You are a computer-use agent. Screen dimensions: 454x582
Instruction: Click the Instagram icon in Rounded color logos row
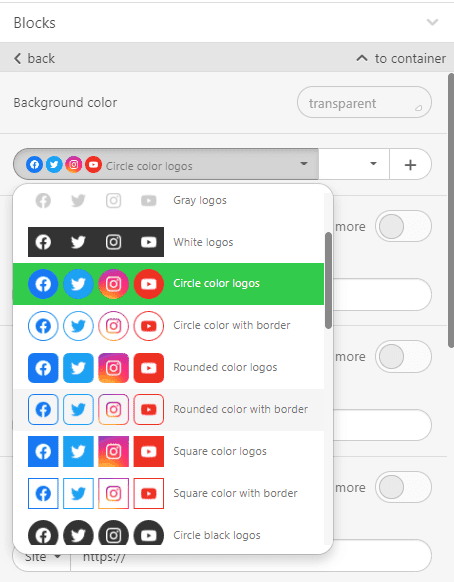(113, 368)
